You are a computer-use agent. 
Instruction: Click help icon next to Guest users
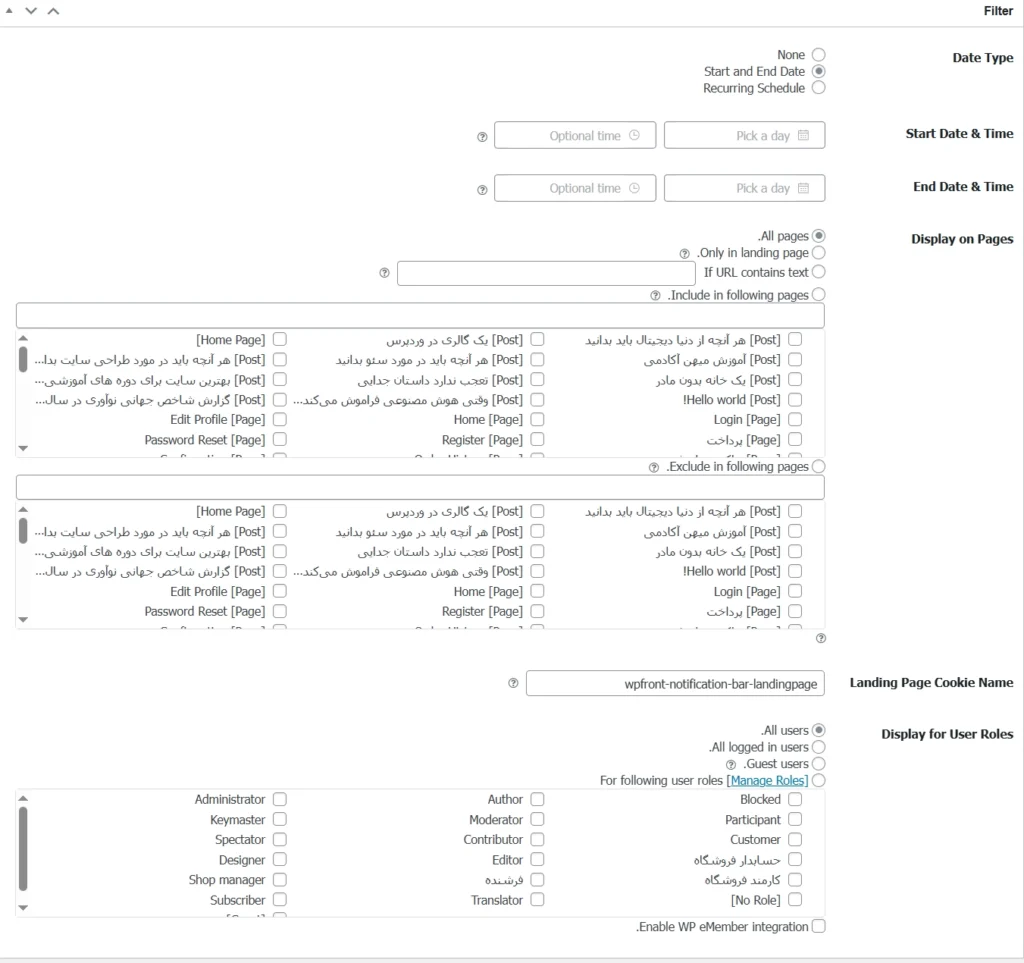tap(730, 764)
